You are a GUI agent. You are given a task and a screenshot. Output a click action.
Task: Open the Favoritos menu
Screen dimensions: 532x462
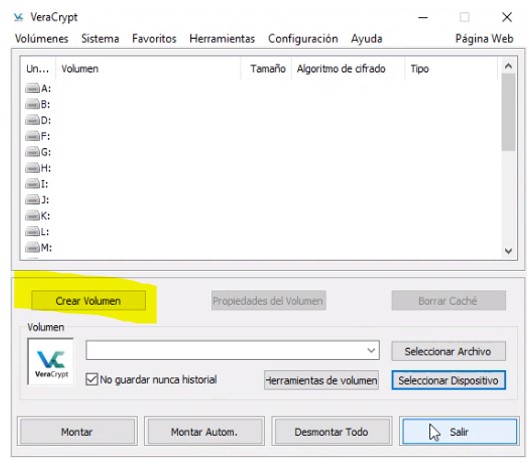tap(154, 39)
